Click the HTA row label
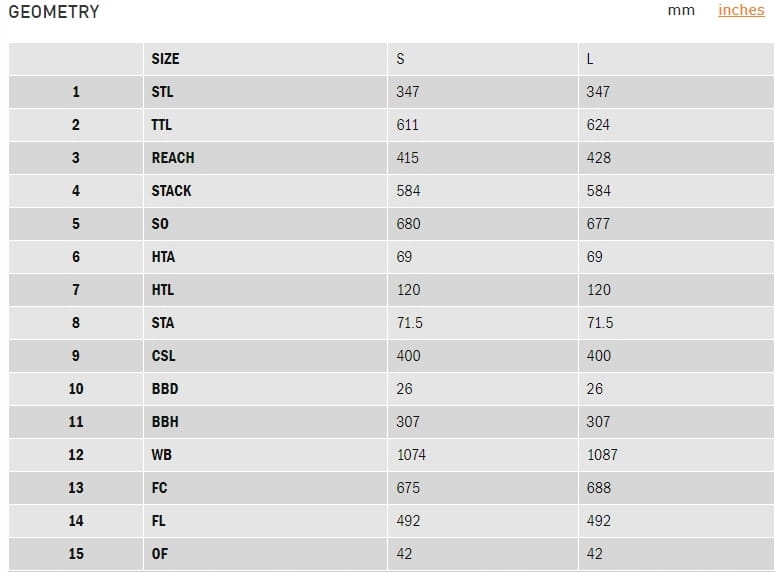 point(163,257)
